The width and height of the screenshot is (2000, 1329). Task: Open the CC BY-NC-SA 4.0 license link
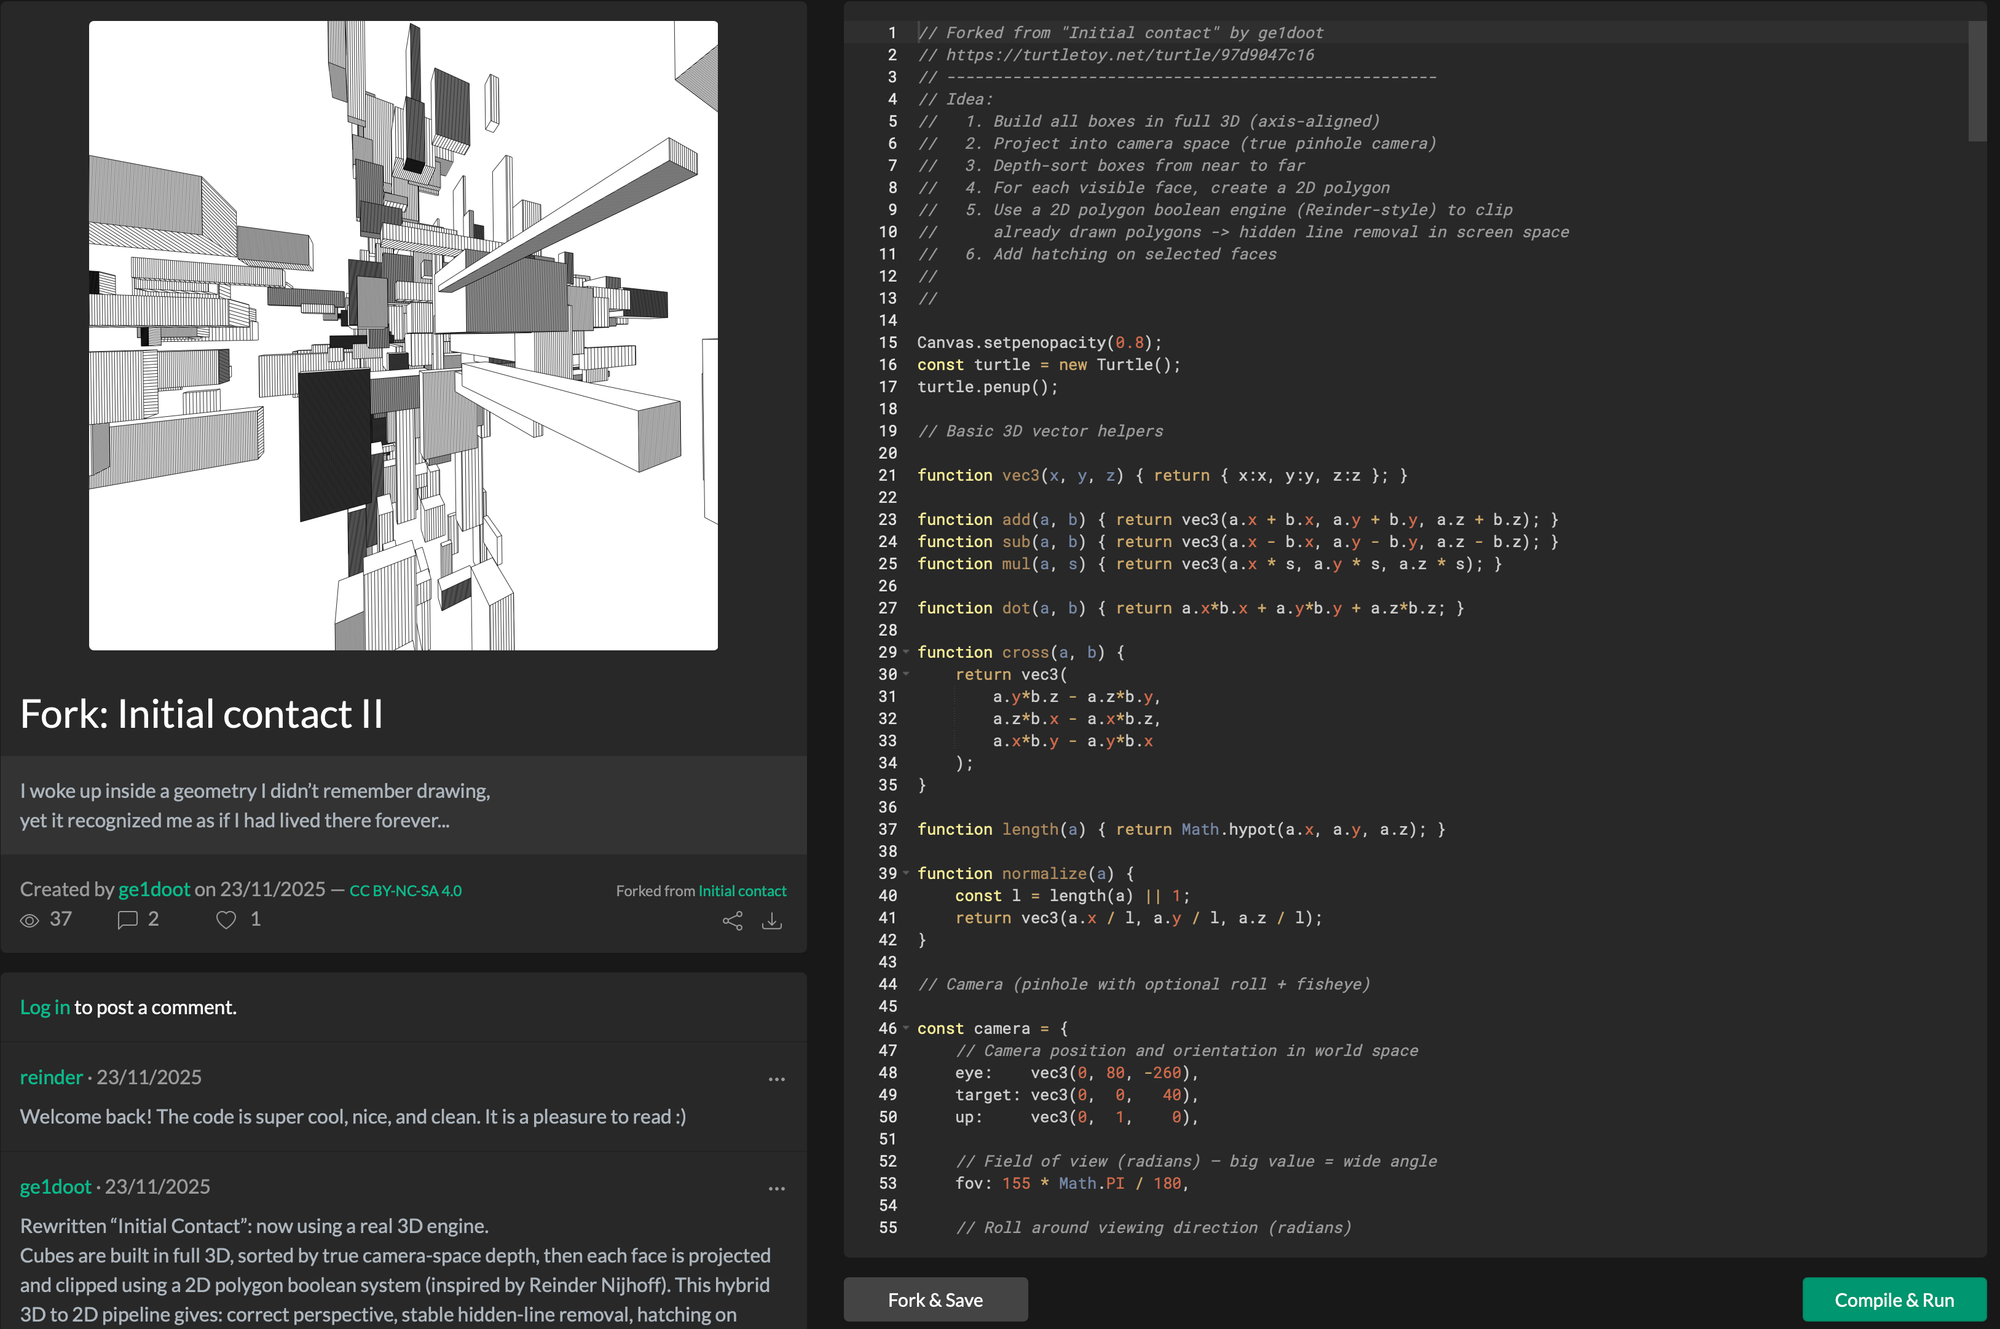[x=405, y=891]
